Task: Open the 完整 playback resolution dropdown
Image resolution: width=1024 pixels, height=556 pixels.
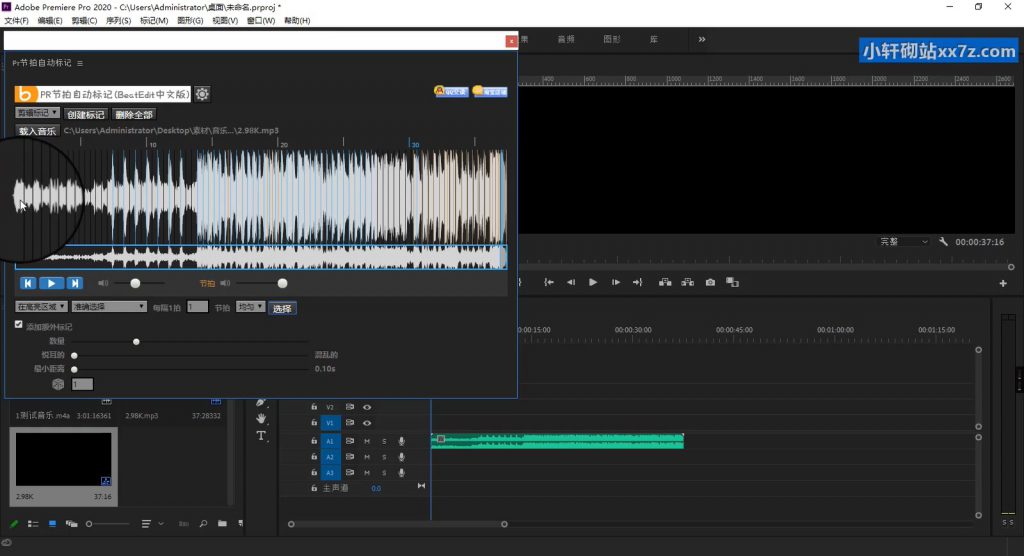Action: (904, 242)
